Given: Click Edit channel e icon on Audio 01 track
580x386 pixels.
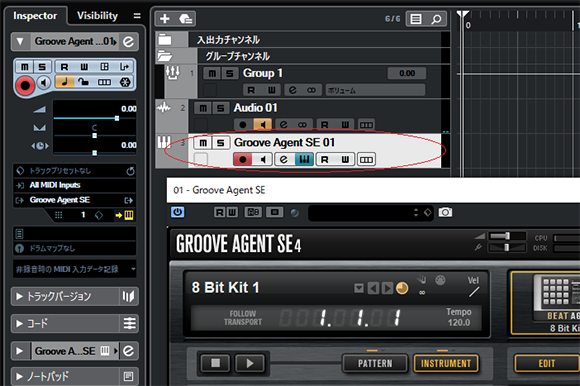Looking at the screenshot, I should (x=284, y=125).
